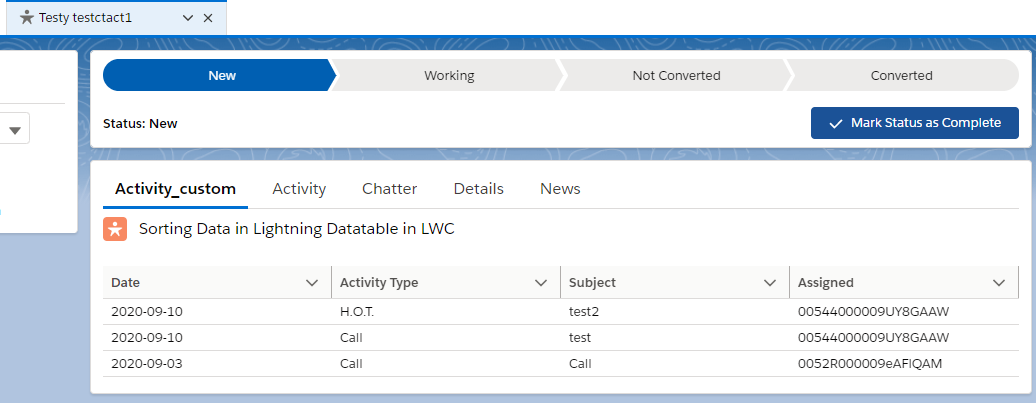Expand the Subject column header menu
Screen dimensions: 1036x403
click(x=770, y=283)
